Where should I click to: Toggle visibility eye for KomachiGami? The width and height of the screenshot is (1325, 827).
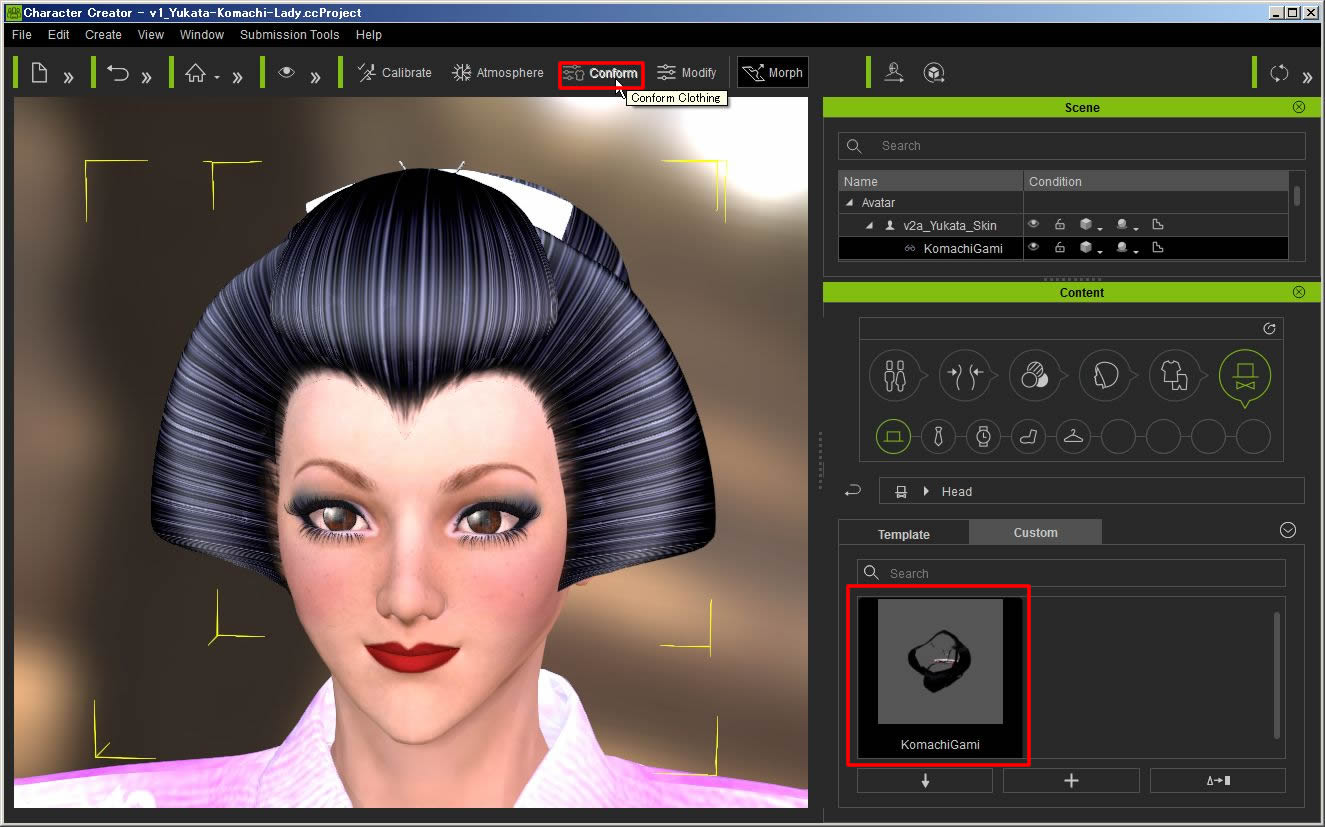click(x=1034, y=248)
